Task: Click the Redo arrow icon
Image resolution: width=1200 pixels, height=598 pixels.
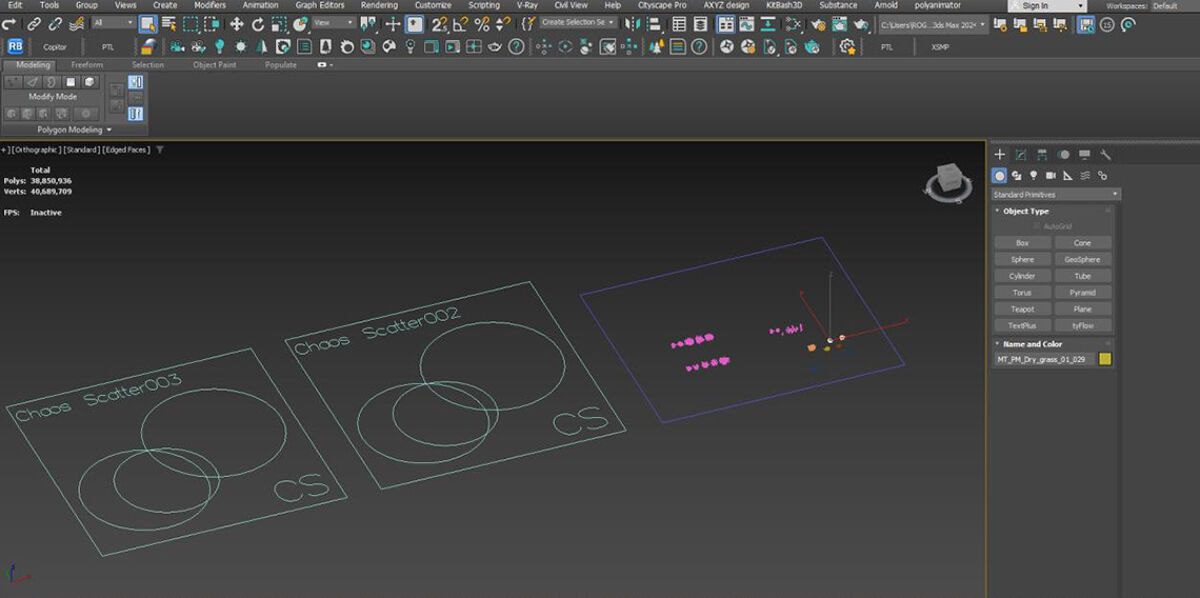Action: pos(11,23)
